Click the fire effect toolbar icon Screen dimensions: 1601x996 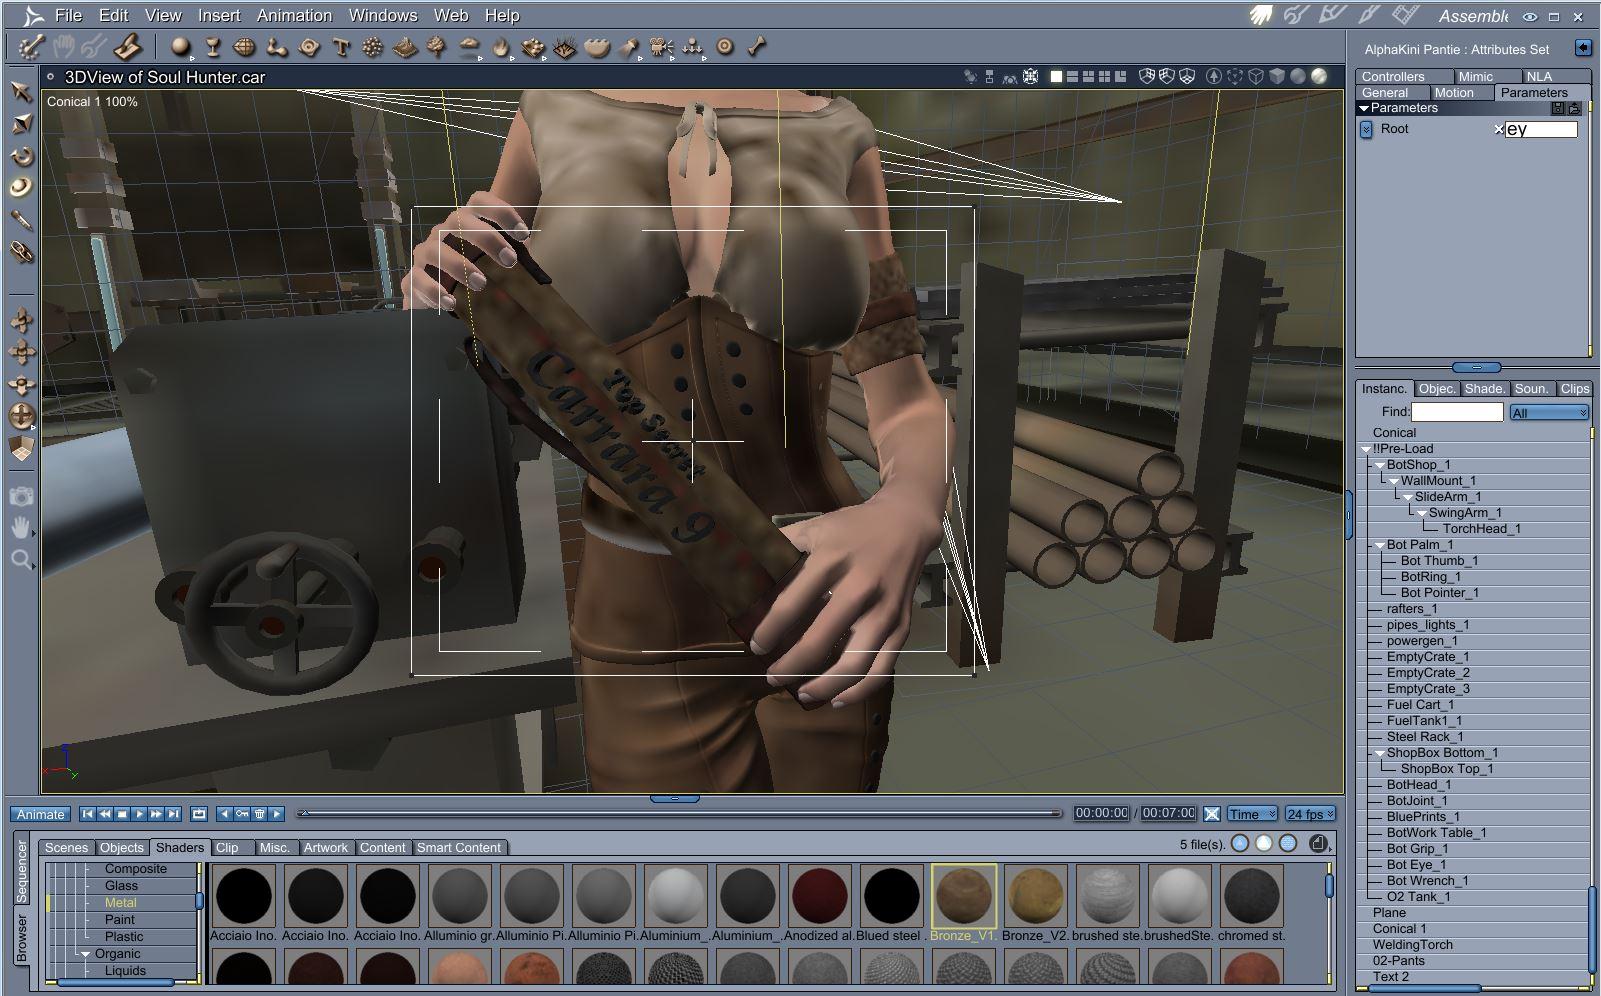pos(501,46)
